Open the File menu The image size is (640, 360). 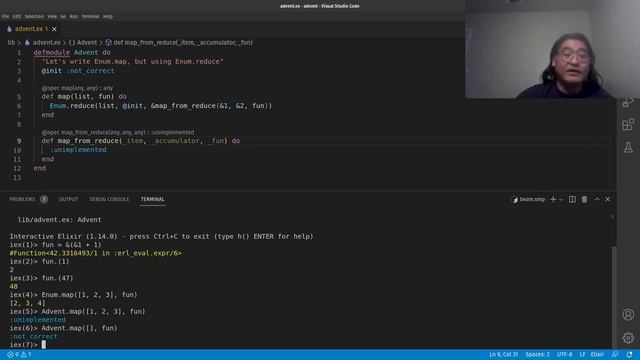click(5, 17)
